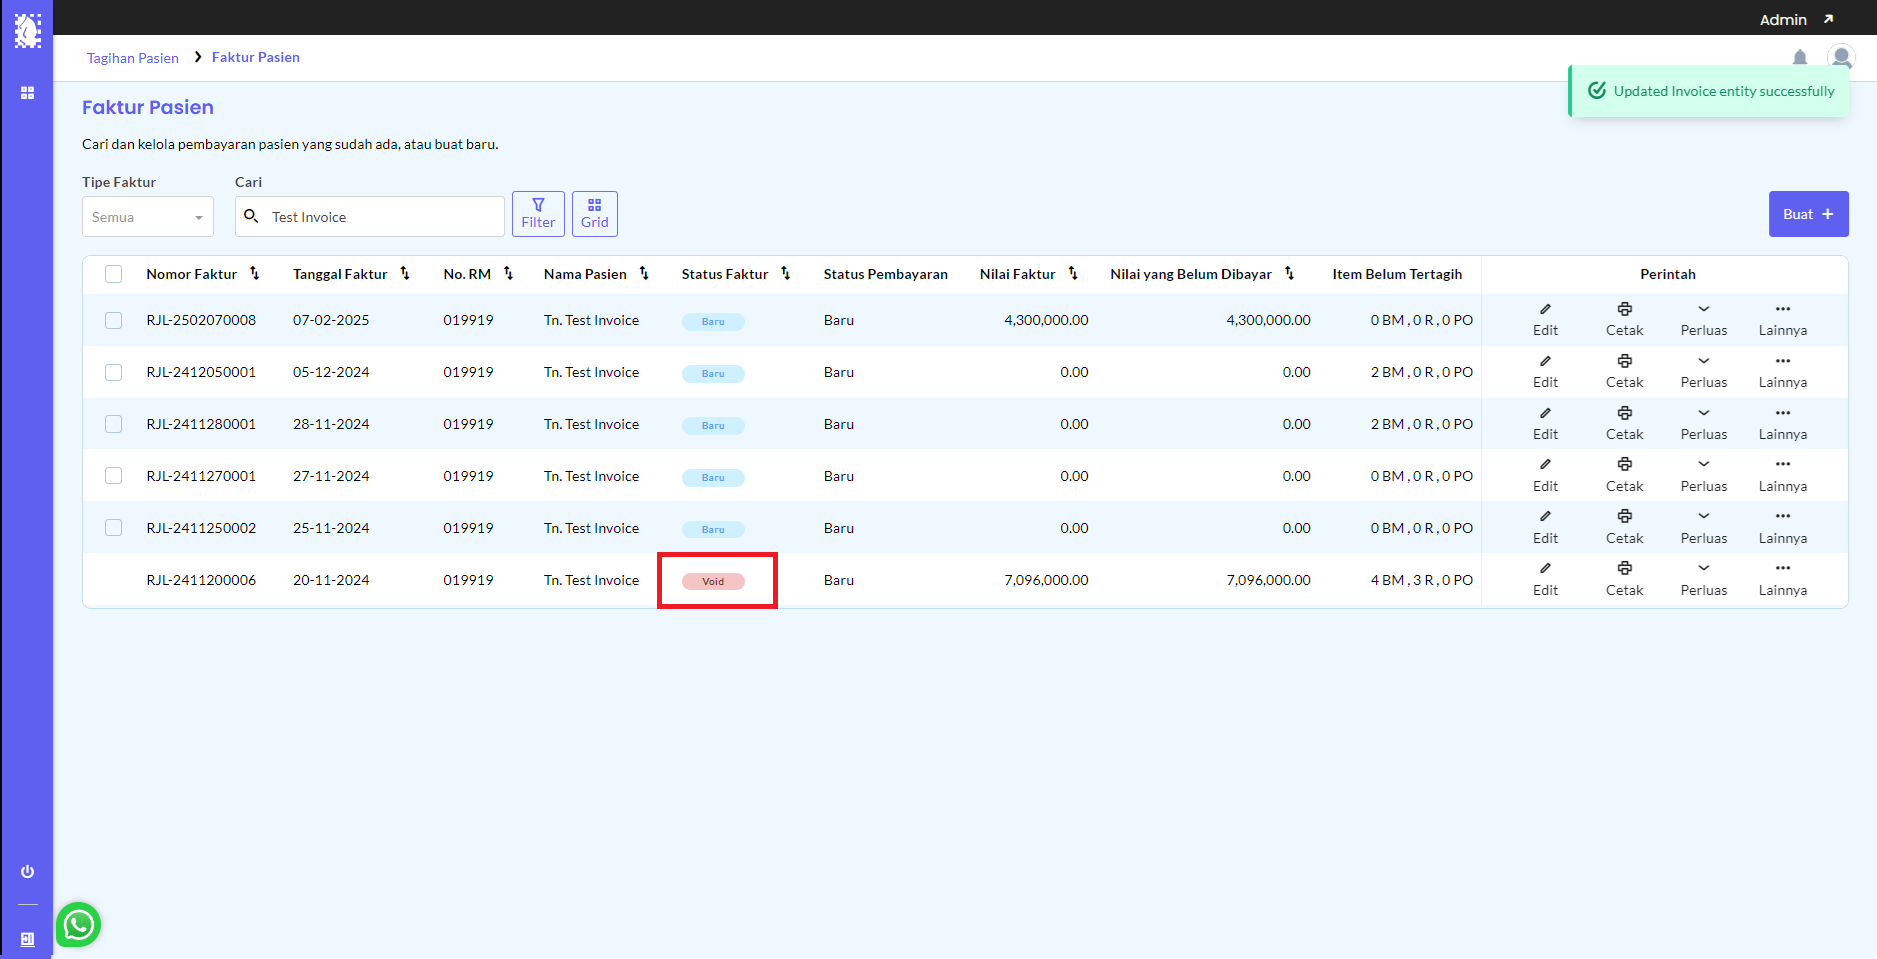The image size is (1877, 959).
Task: Expand row RJL-2411200006 with Perluas
Action: click(1704, 580)
